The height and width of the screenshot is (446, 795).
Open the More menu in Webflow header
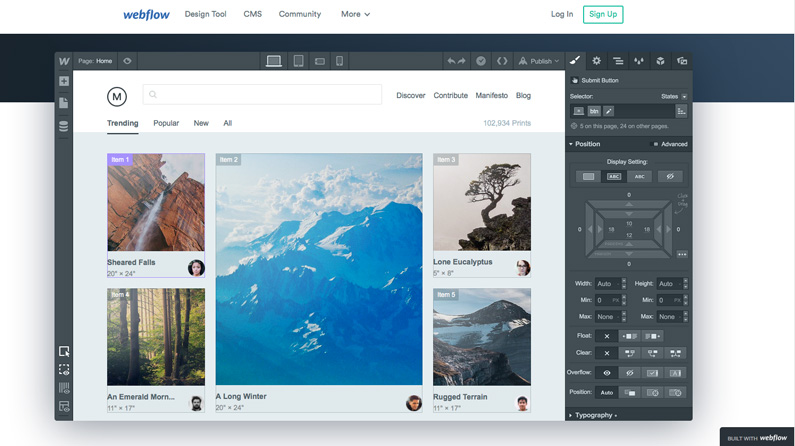(355, 14)
